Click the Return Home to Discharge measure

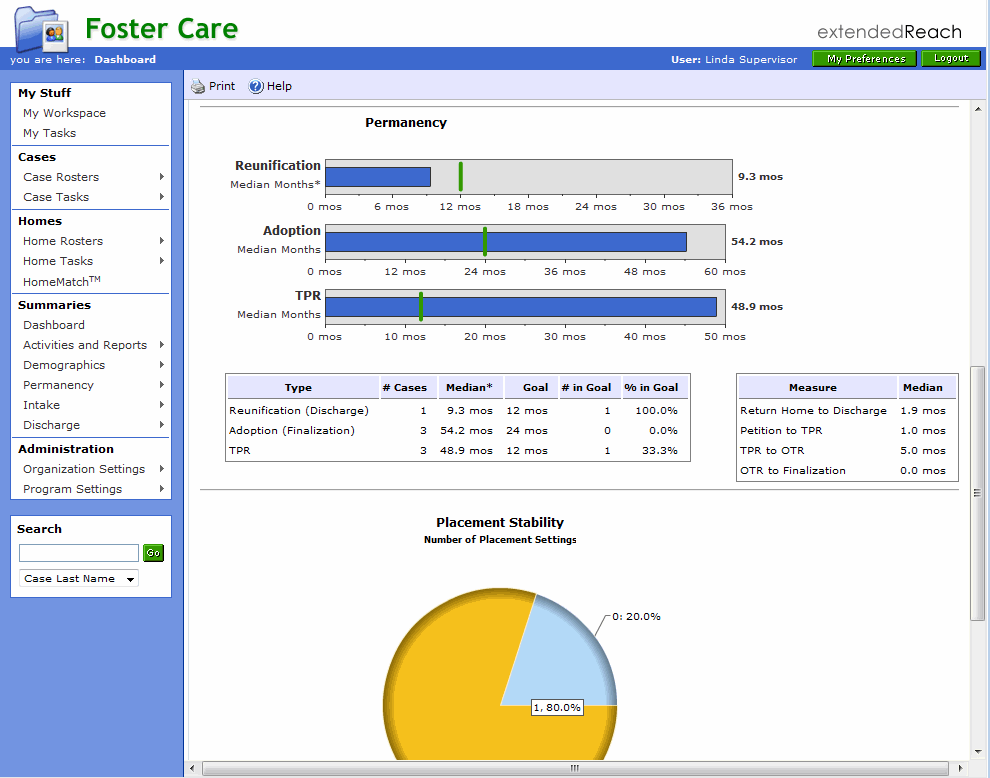pyautogui.click(x=813, y=410)
